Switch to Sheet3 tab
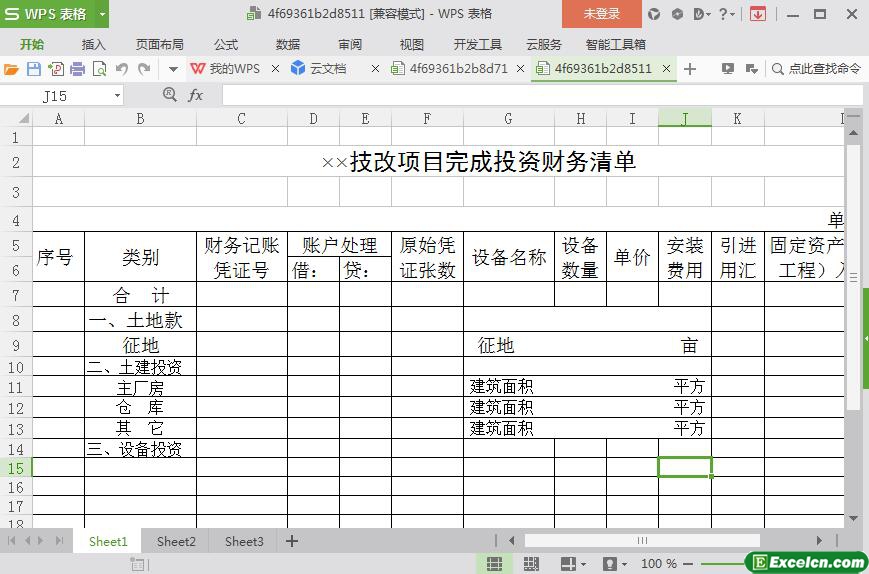 click(244, 541)
